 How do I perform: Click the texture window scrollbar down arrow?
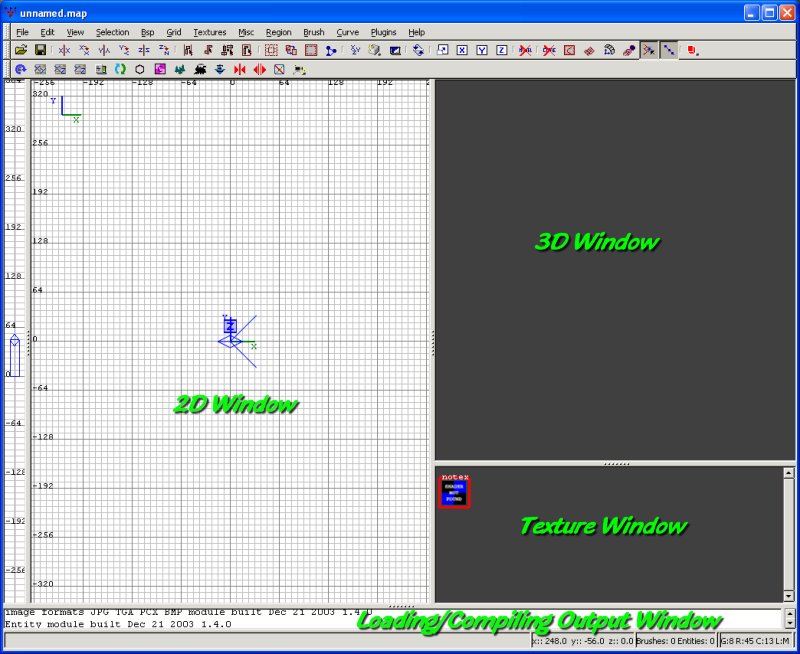tap(788, 595)
